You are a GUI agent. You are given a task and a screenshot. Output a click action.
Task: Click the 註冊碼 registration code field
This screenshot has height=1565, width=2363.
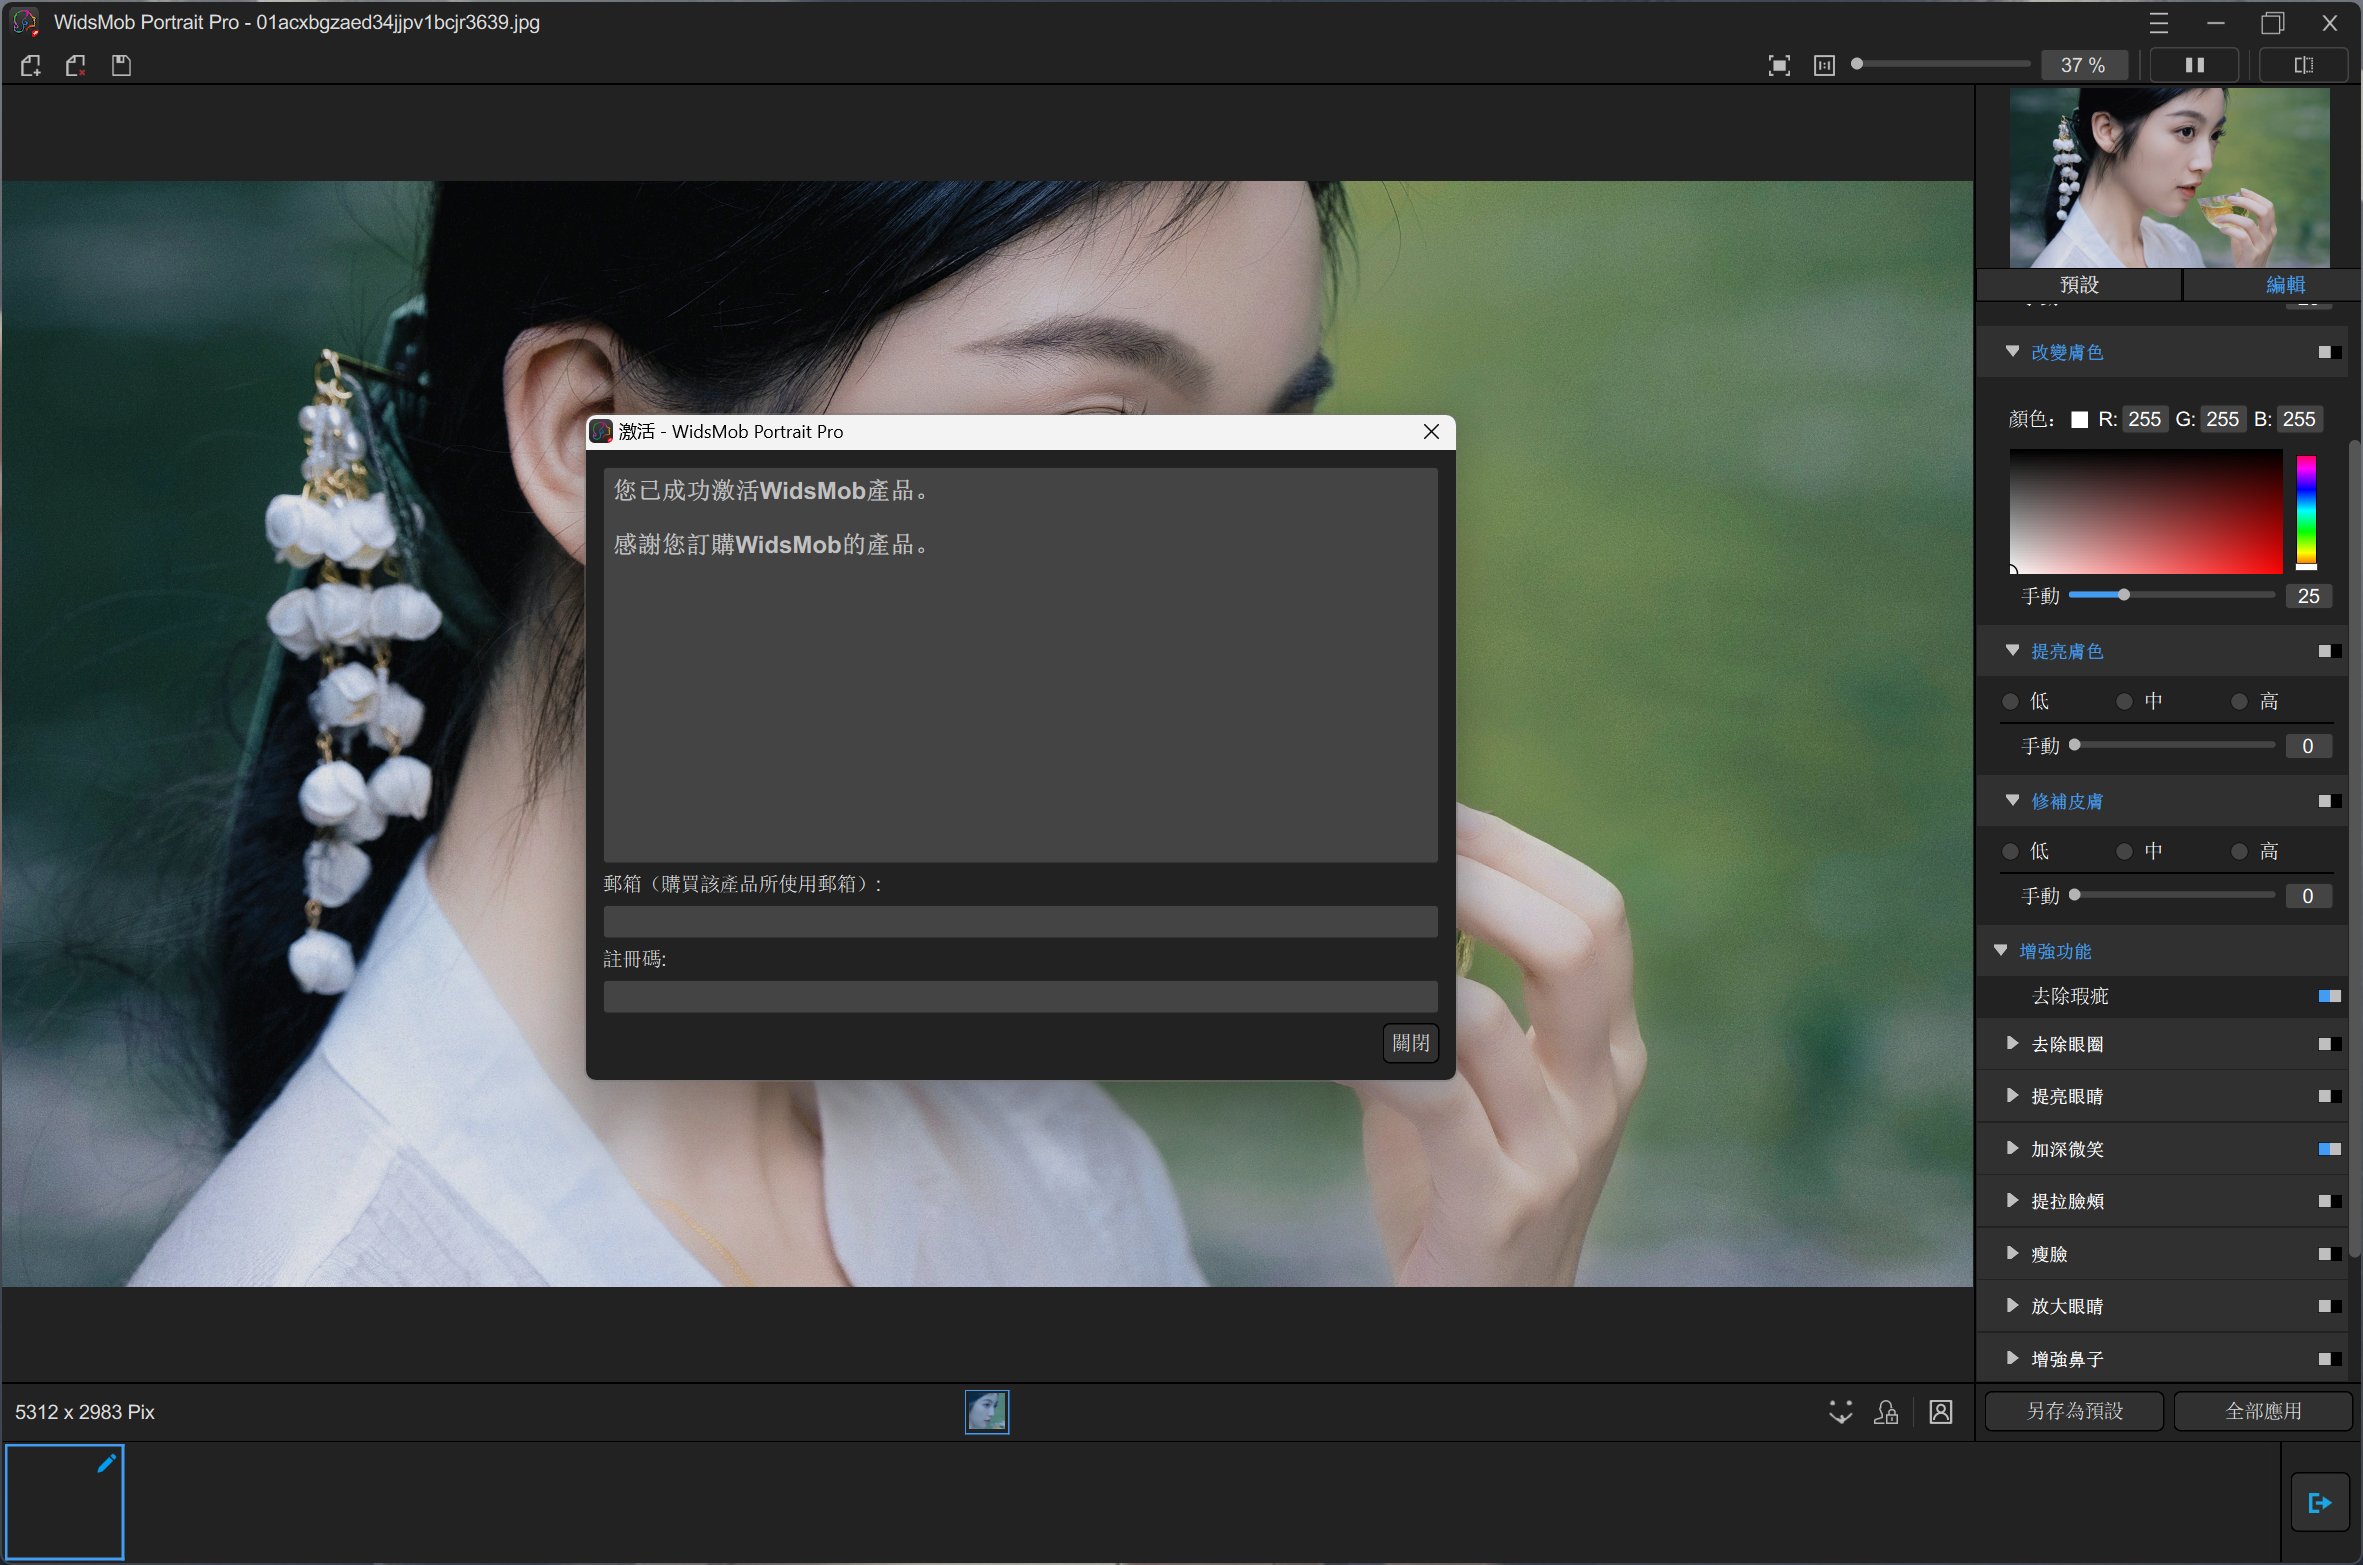coord(1020,996)
